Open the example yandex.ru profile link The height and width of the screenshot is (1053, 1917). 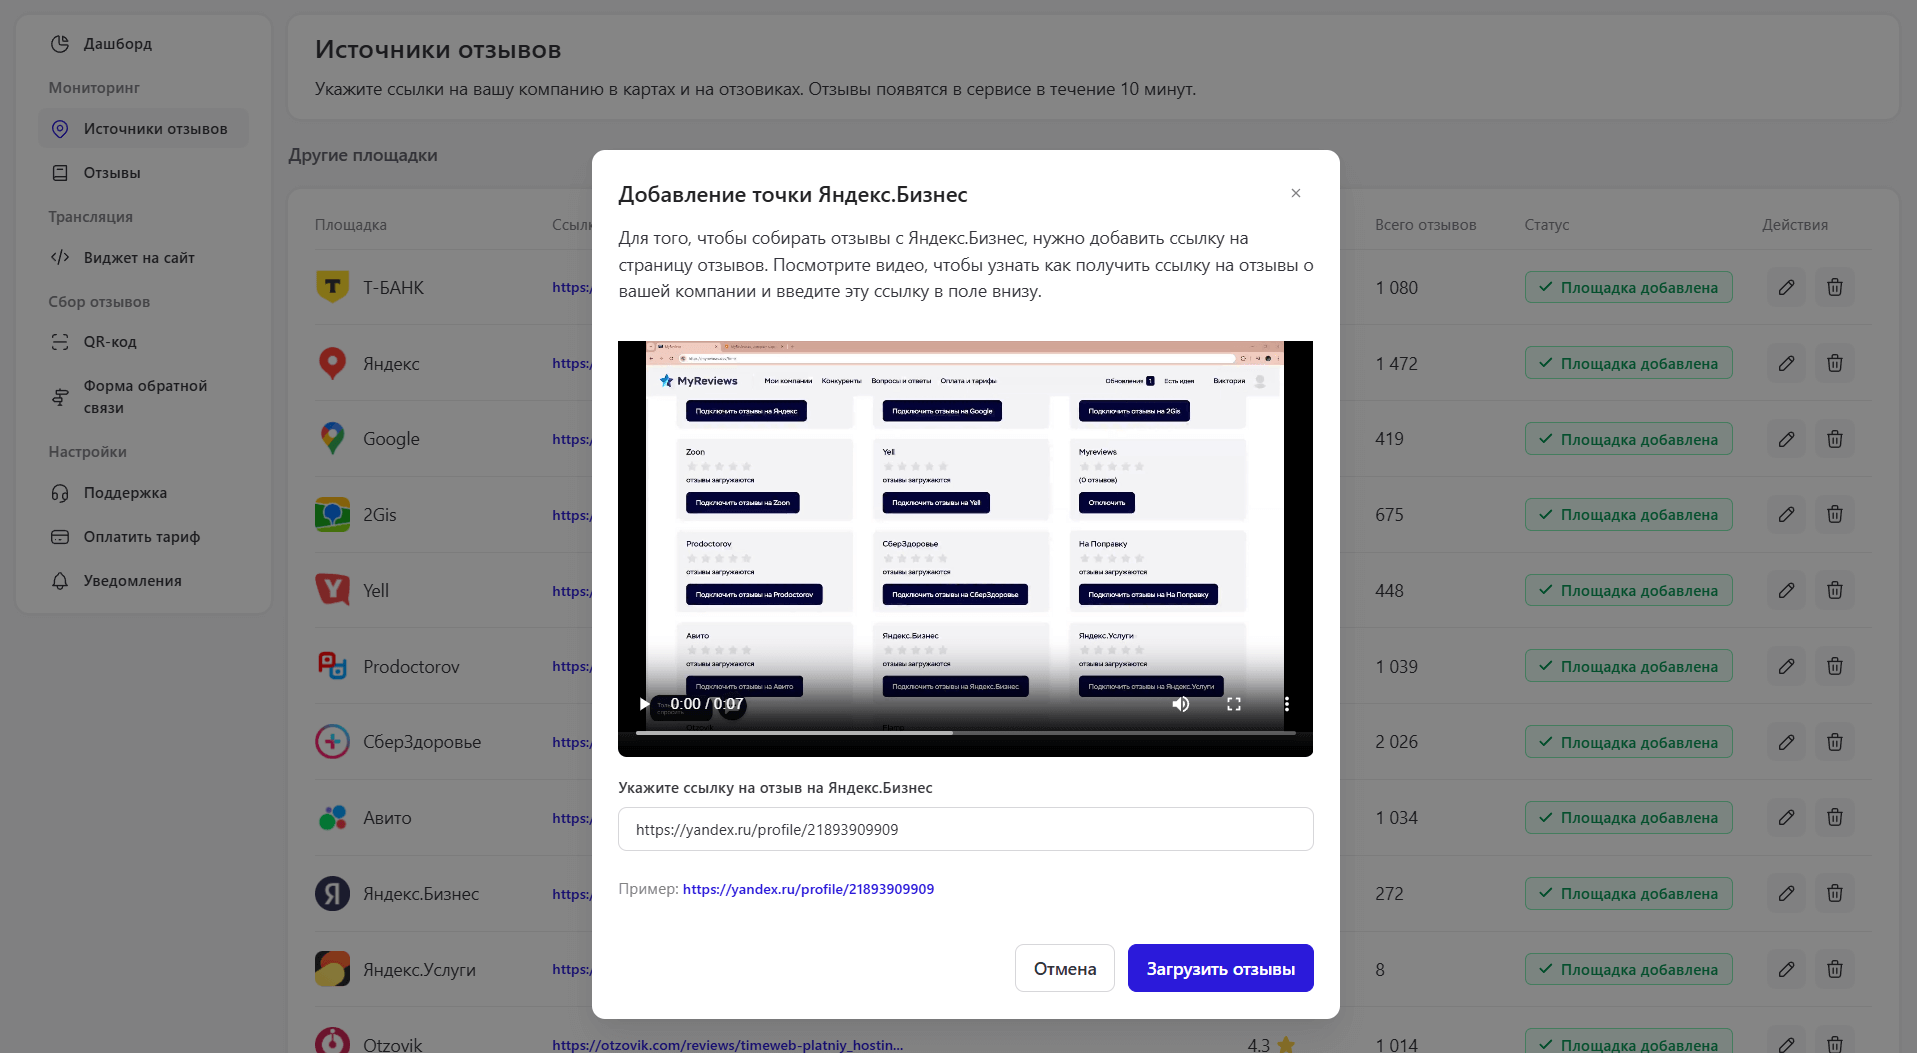click(808, 889)
